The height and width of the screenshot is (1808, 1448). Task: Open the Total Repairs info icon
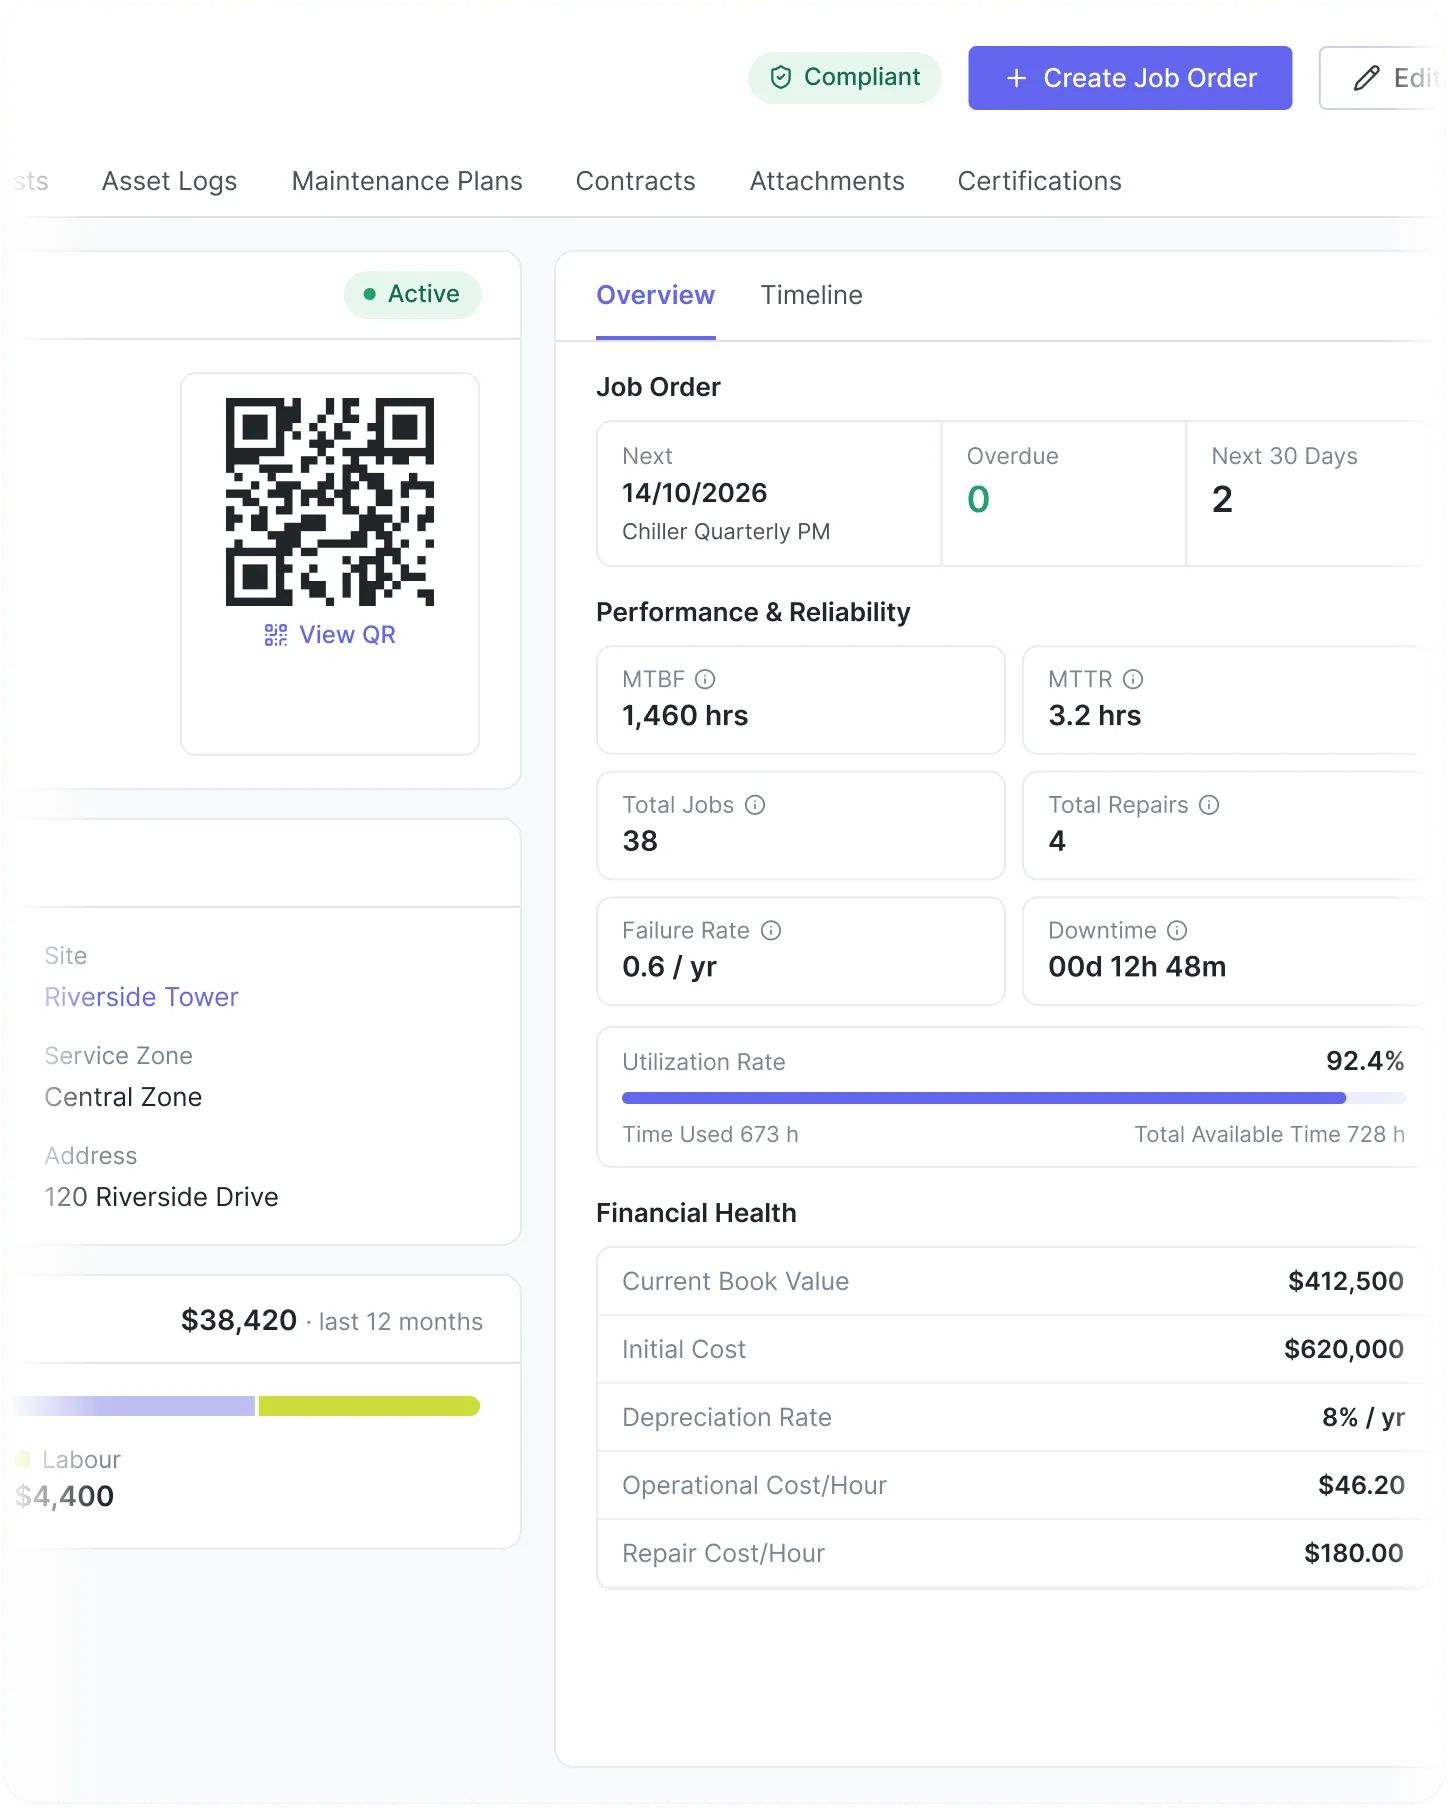[1210, 805]
